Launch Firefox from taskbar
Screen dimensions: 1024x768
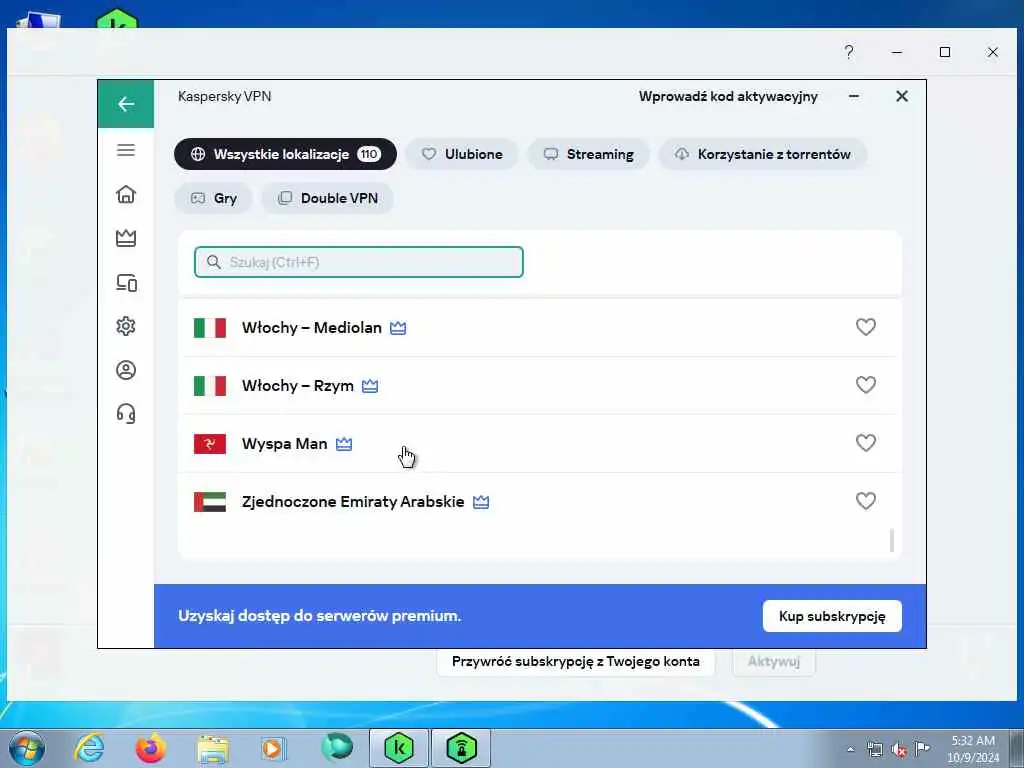pyautogui.click(x=150, y=748)
